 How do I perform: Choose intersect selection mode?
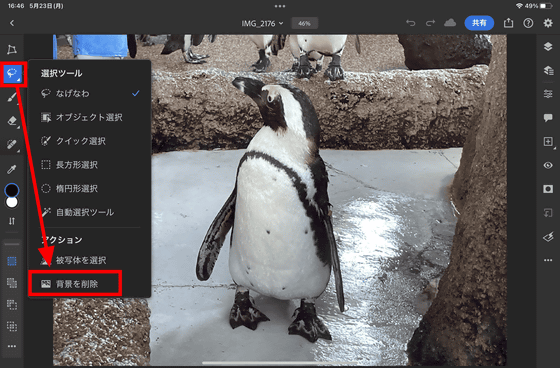(12, 326)
